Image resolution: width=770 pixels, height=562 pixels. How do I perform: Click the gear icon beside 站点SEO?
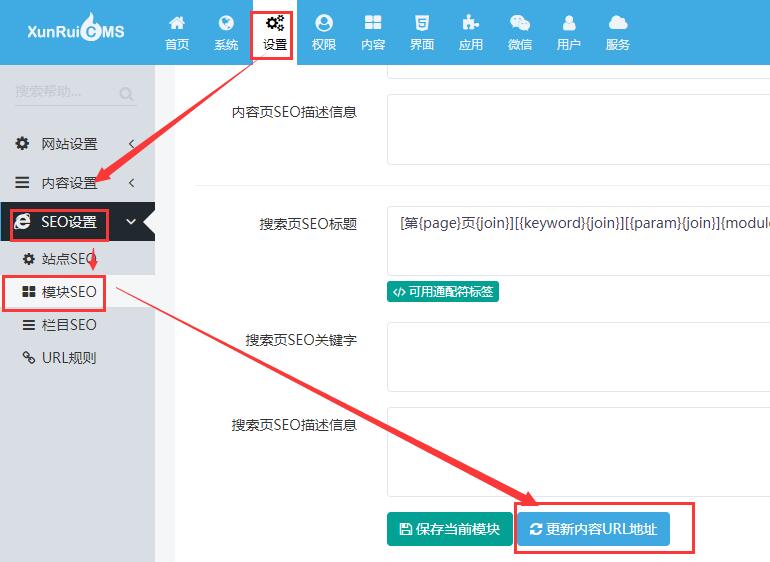point(29,259)
